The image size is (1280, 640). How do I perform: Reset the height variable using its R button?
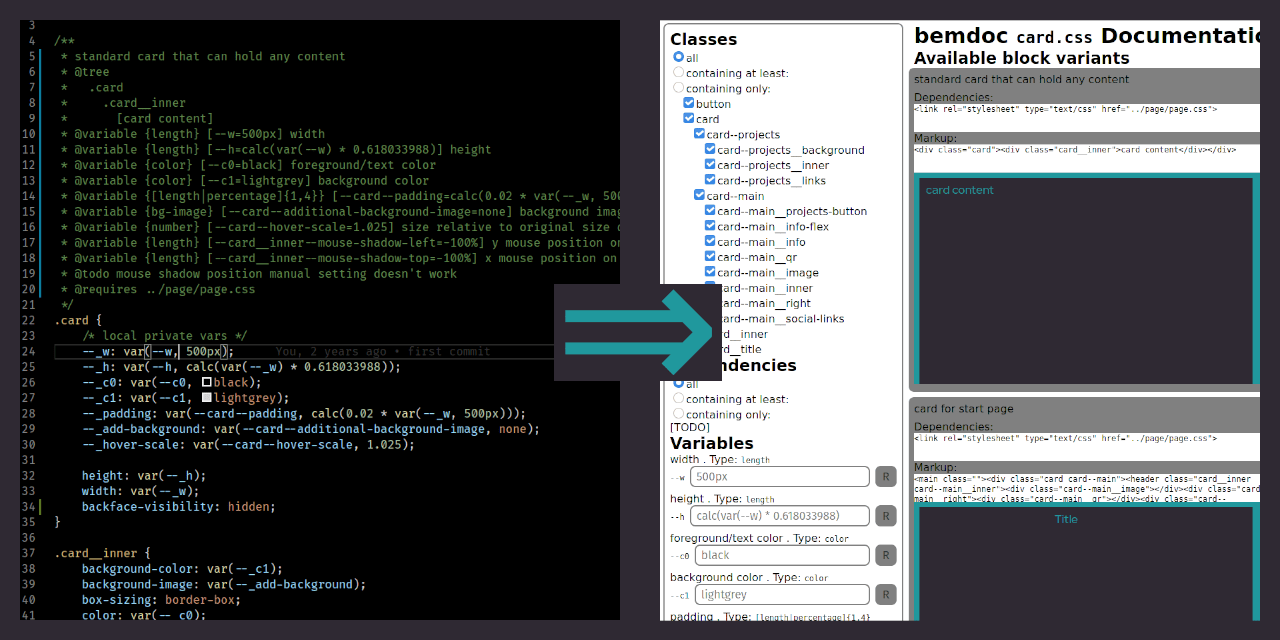point(885,515)
